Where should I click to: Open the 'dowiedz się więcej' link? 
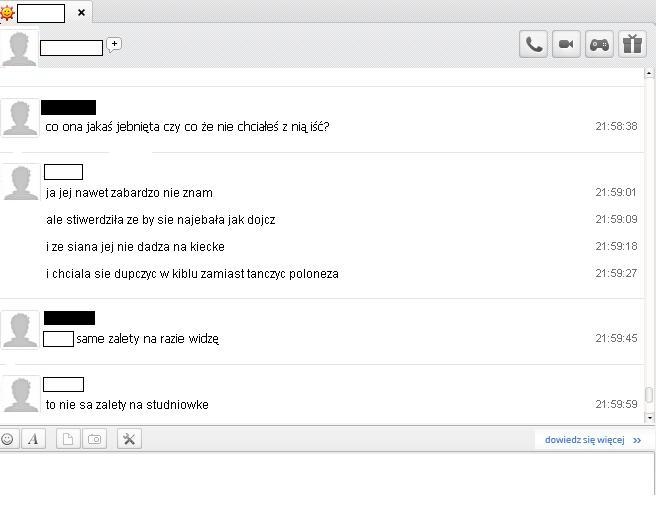tap(584, 440)
